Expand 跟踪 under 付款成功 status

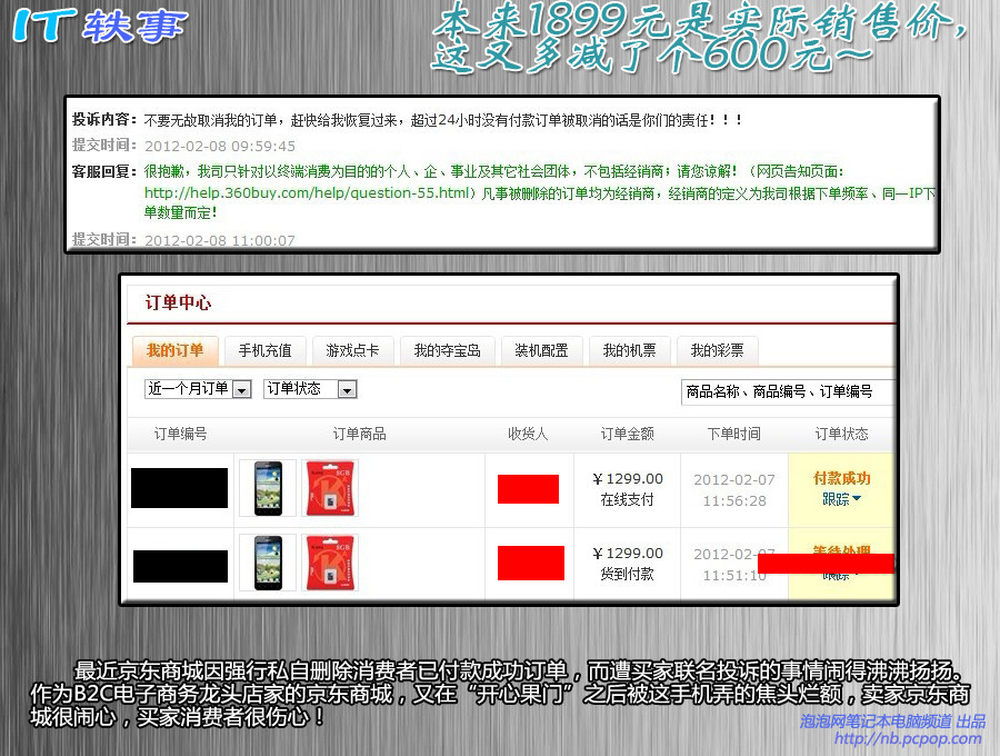[841, 499]
